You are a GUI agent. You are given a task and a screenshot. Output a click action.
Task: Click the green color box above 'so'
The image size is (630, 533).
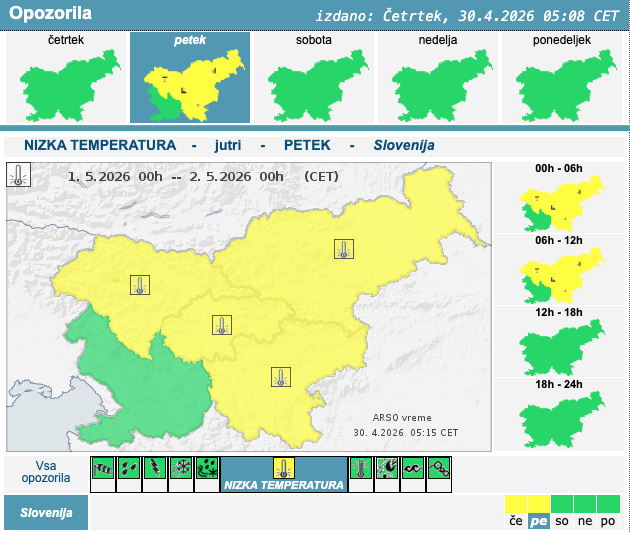click(562, 502)
